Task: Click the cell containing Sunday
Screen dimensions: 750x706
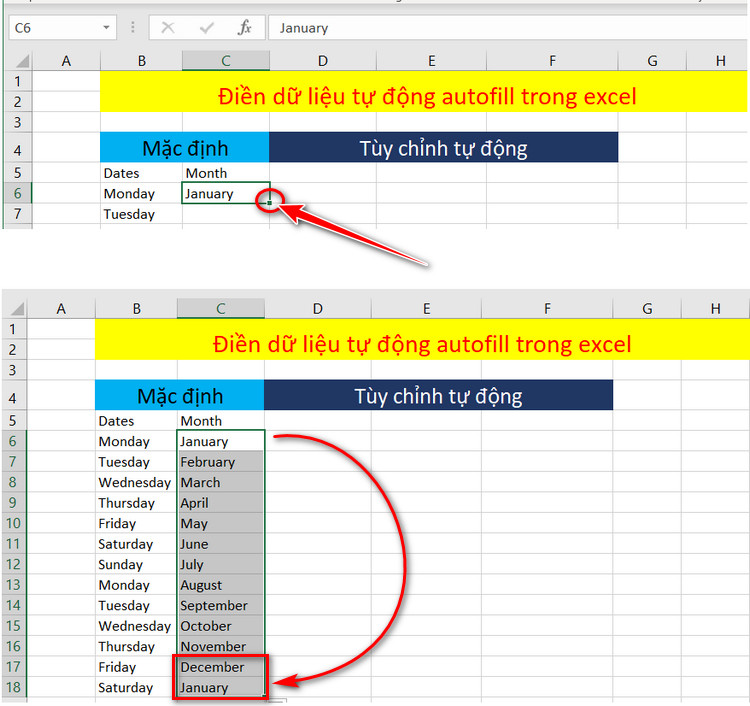Action: click(x=136, y=564)
